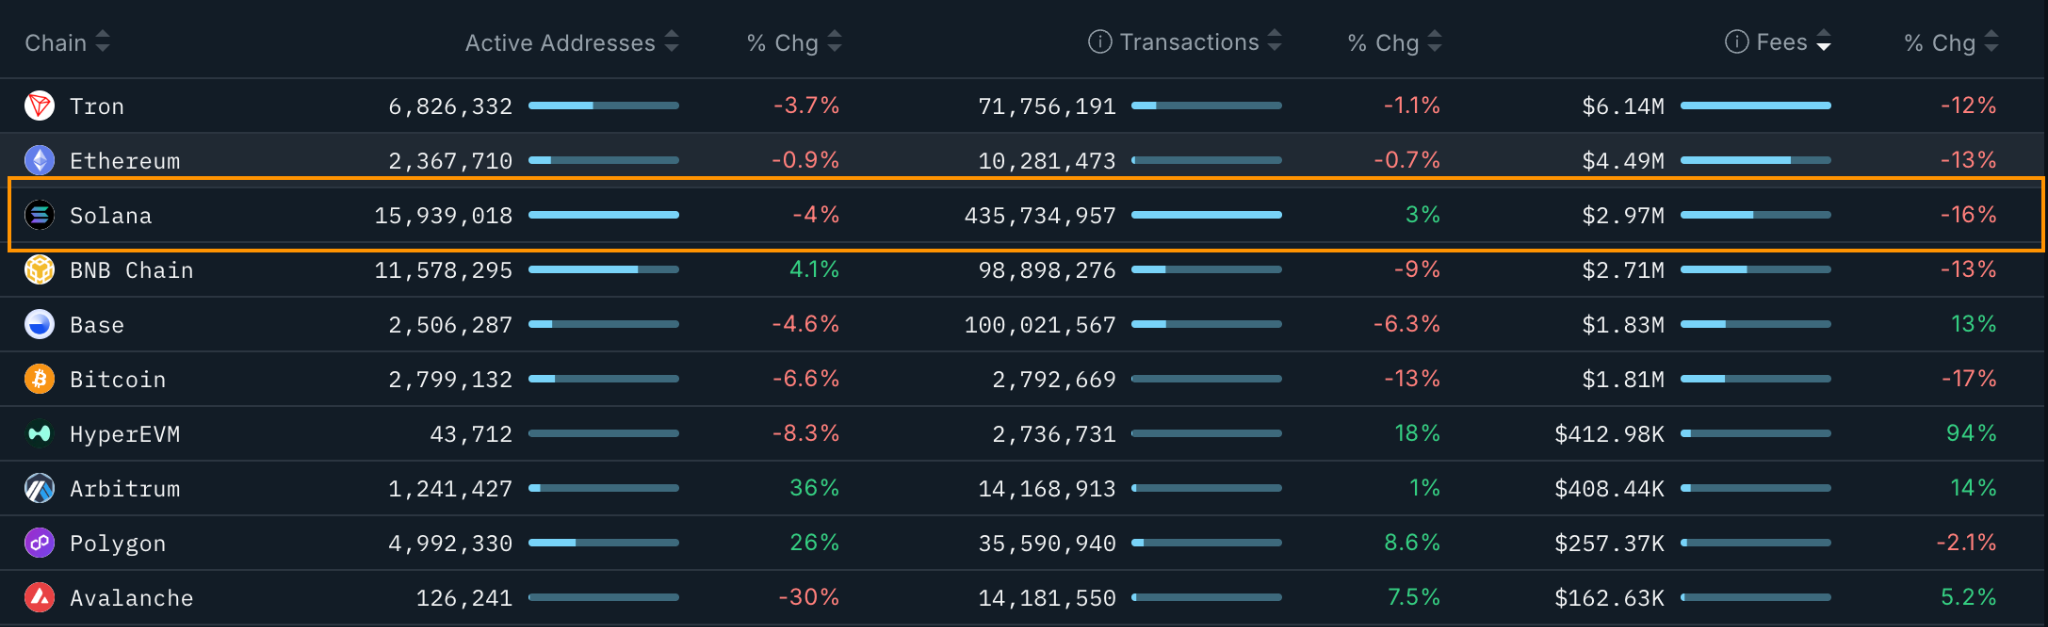Select Tron transactions value 71,756,191

1047,106
